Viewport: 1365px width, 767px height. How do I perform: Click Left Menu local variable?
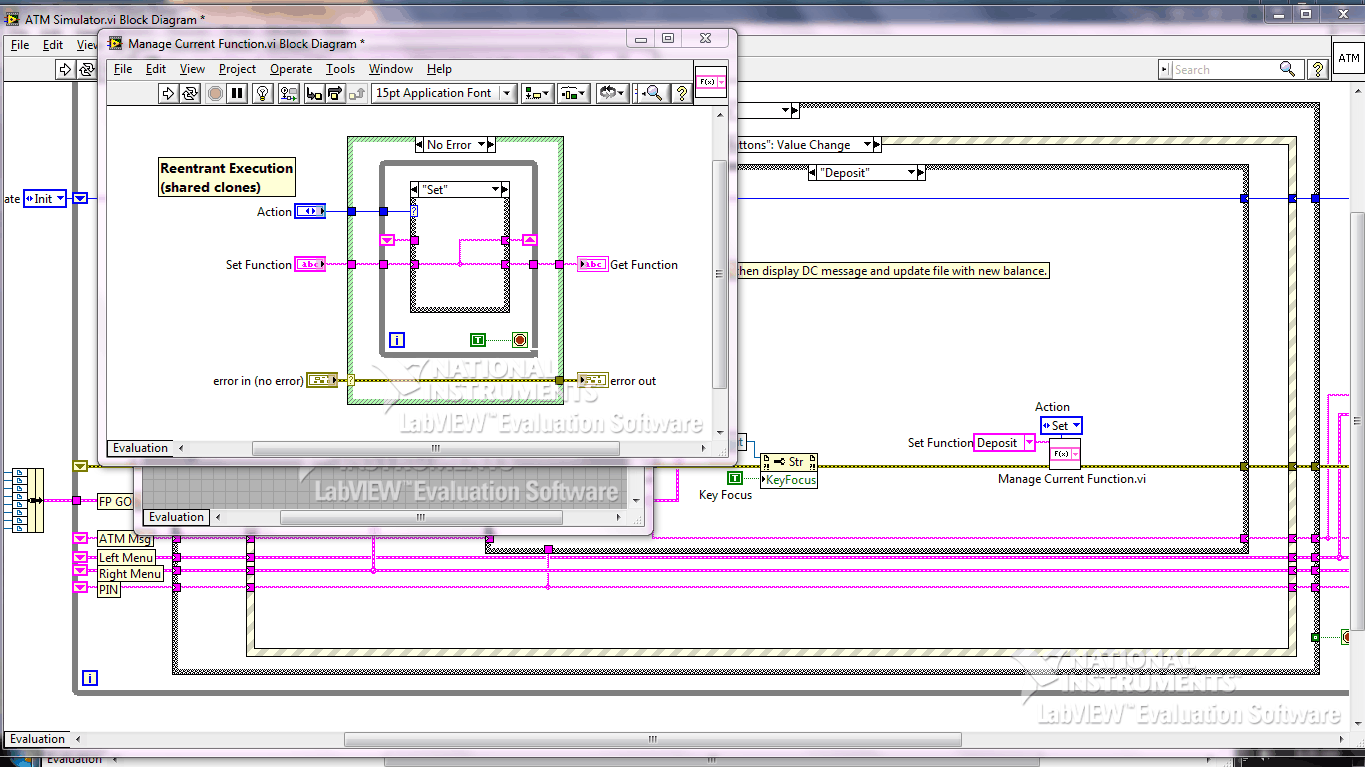[126, 557]
